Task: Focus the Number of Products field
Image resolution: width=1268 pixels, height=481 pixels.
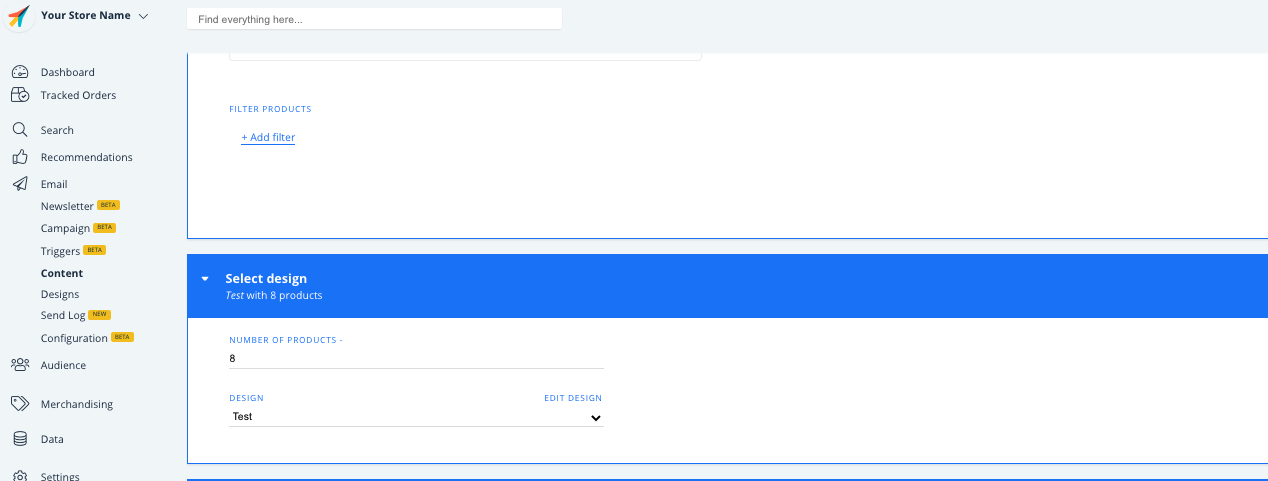Action: pyautogui.click(x=416, y=358)
